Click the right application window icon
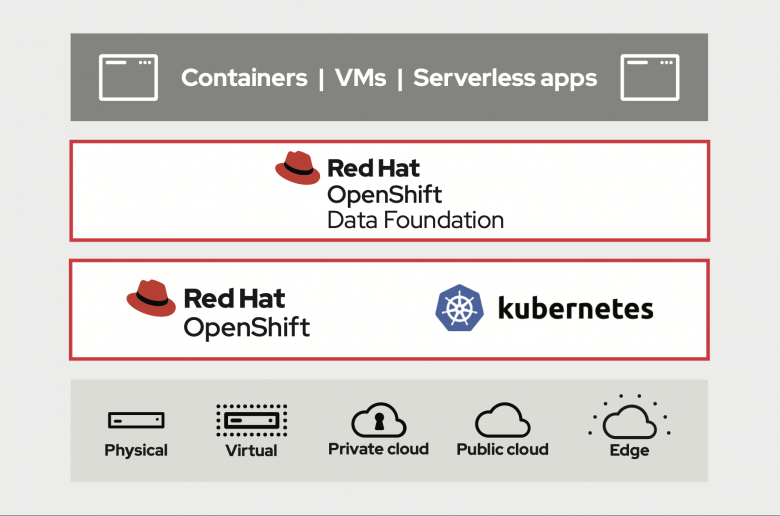The width and height of the screenshot is (780, 516). click(x=650, y=77)
